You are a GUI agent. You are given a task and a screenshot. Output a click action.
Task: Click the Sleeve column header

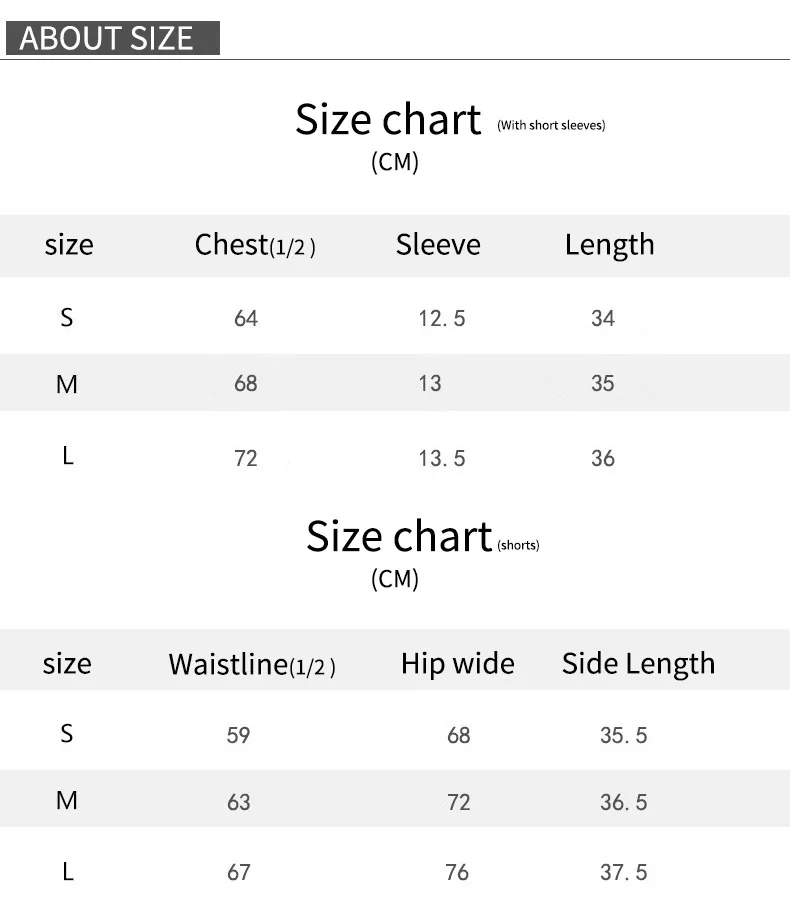438,245
